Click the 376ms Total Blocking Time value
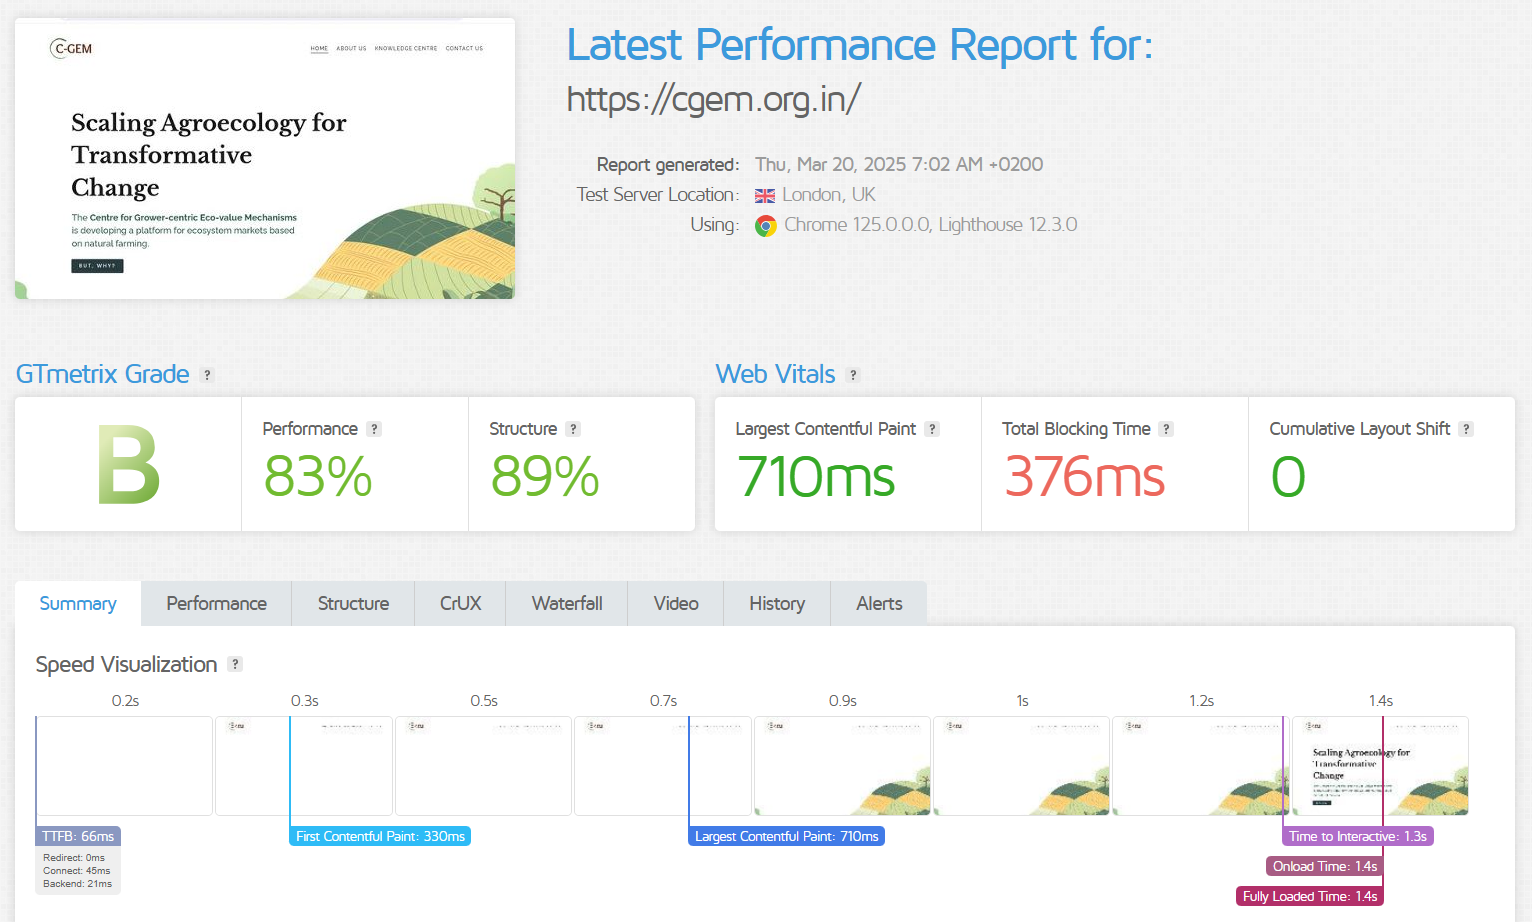 click(1084, 476)
